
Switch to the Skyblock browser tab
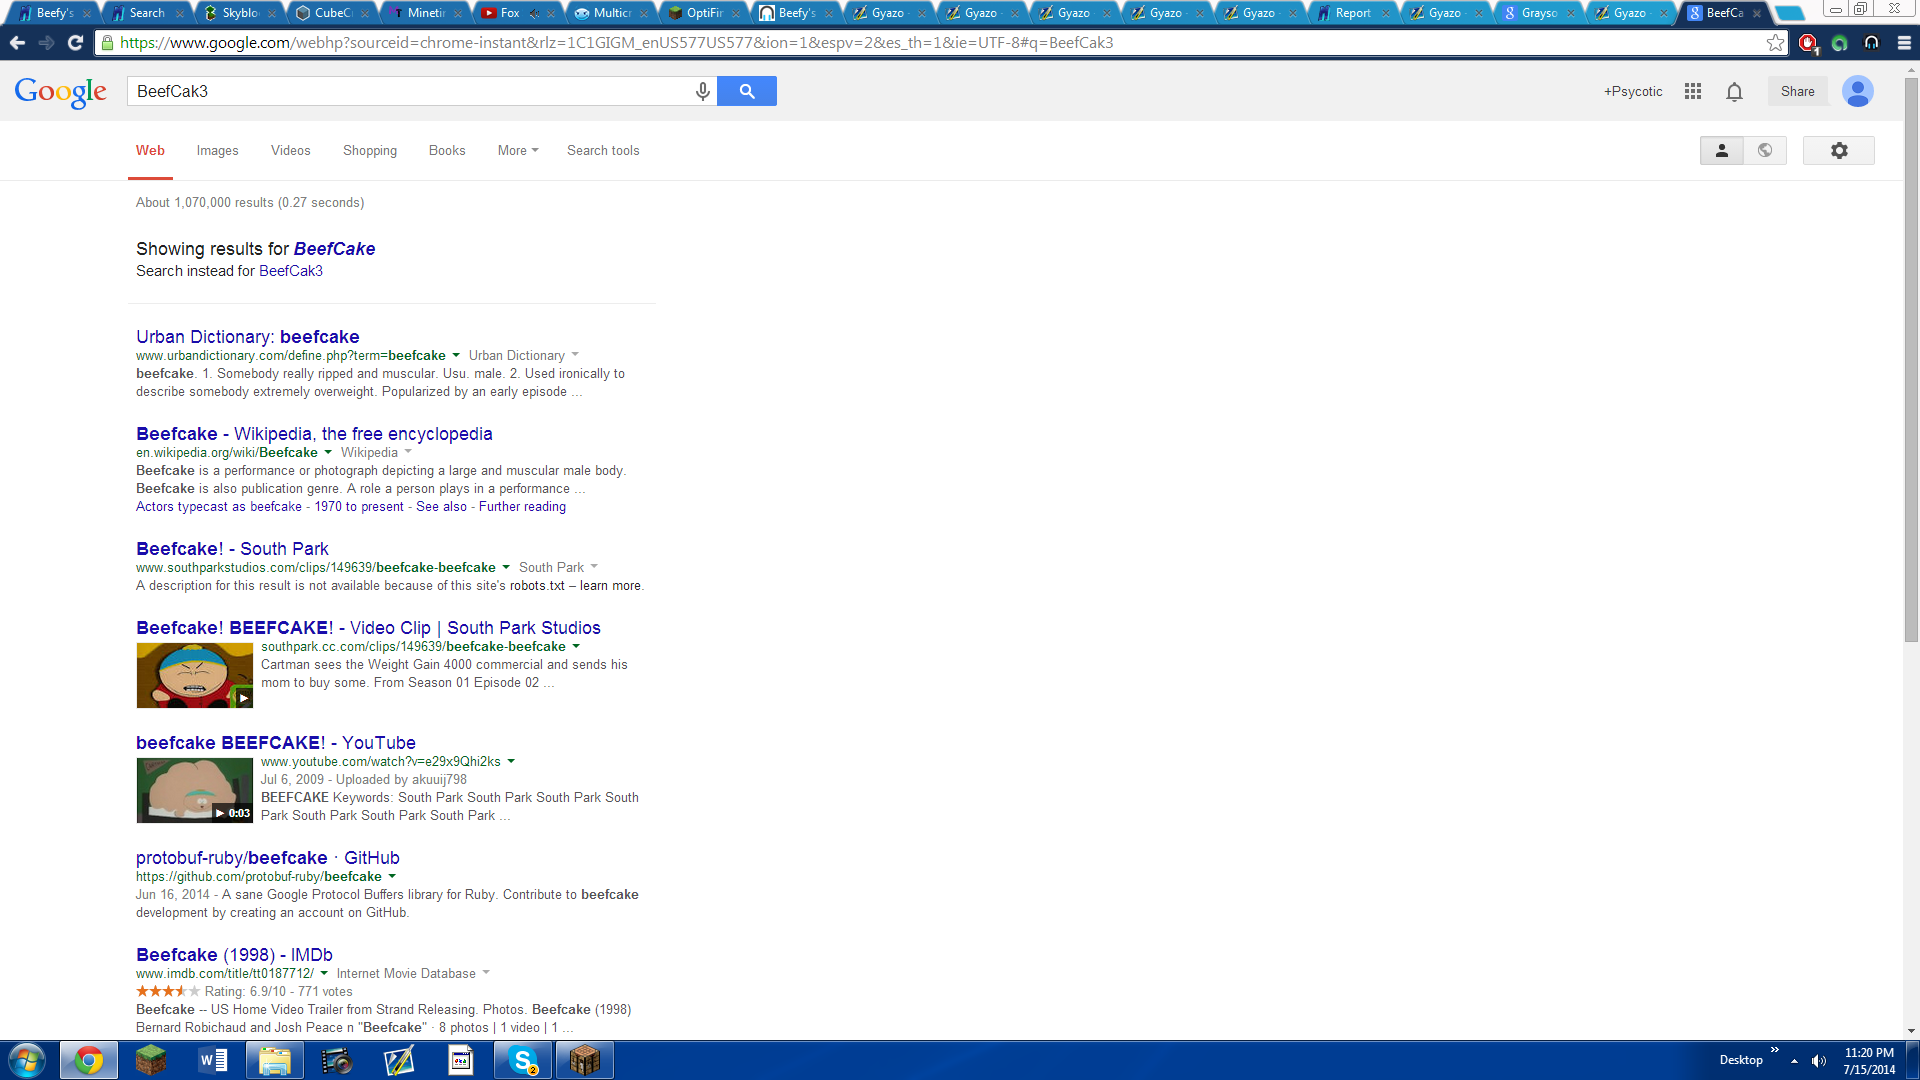(x=240, y=13)
